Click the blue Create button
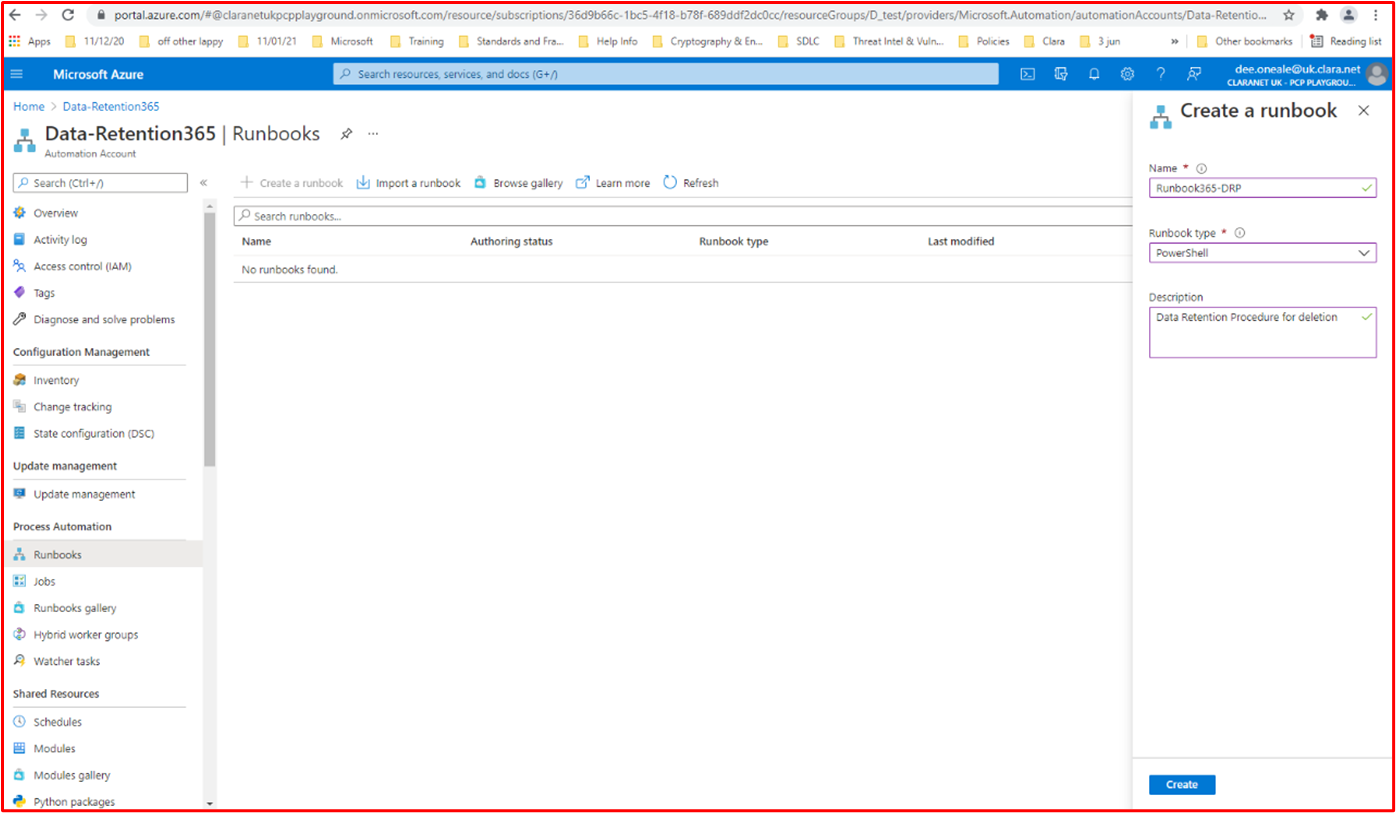 (1182, 785)
